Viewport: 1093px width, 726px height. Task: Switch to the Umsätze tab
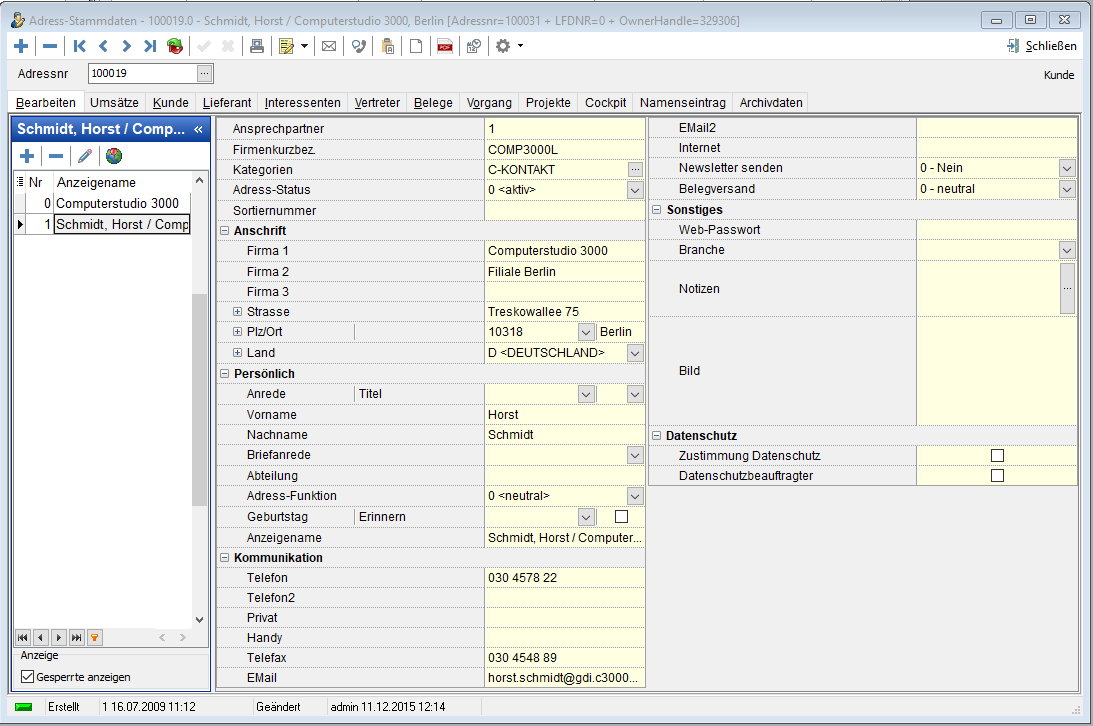click(114, 103)
